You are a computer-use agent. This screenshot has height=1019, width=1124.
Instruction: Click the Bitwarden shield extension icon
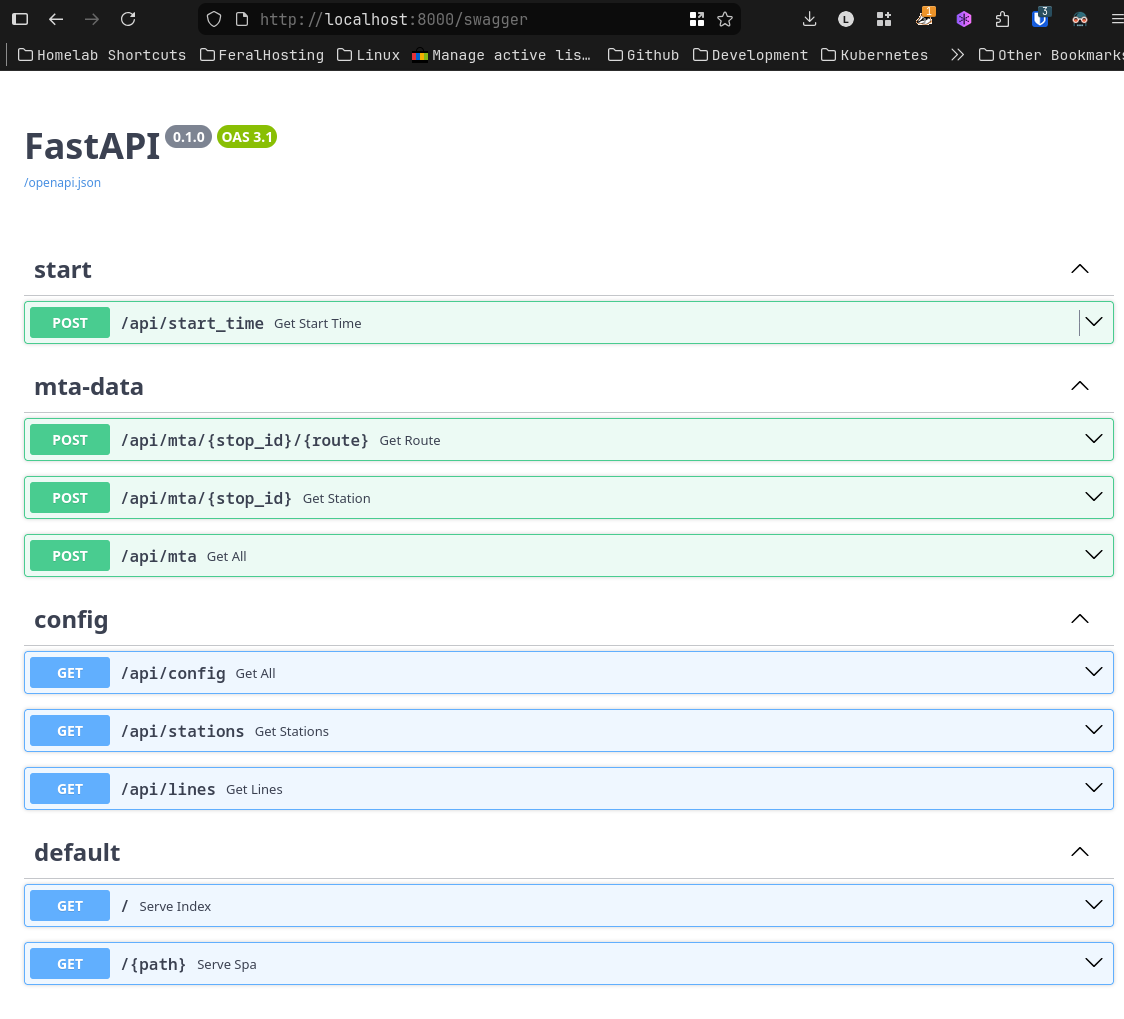point(1040,19)
